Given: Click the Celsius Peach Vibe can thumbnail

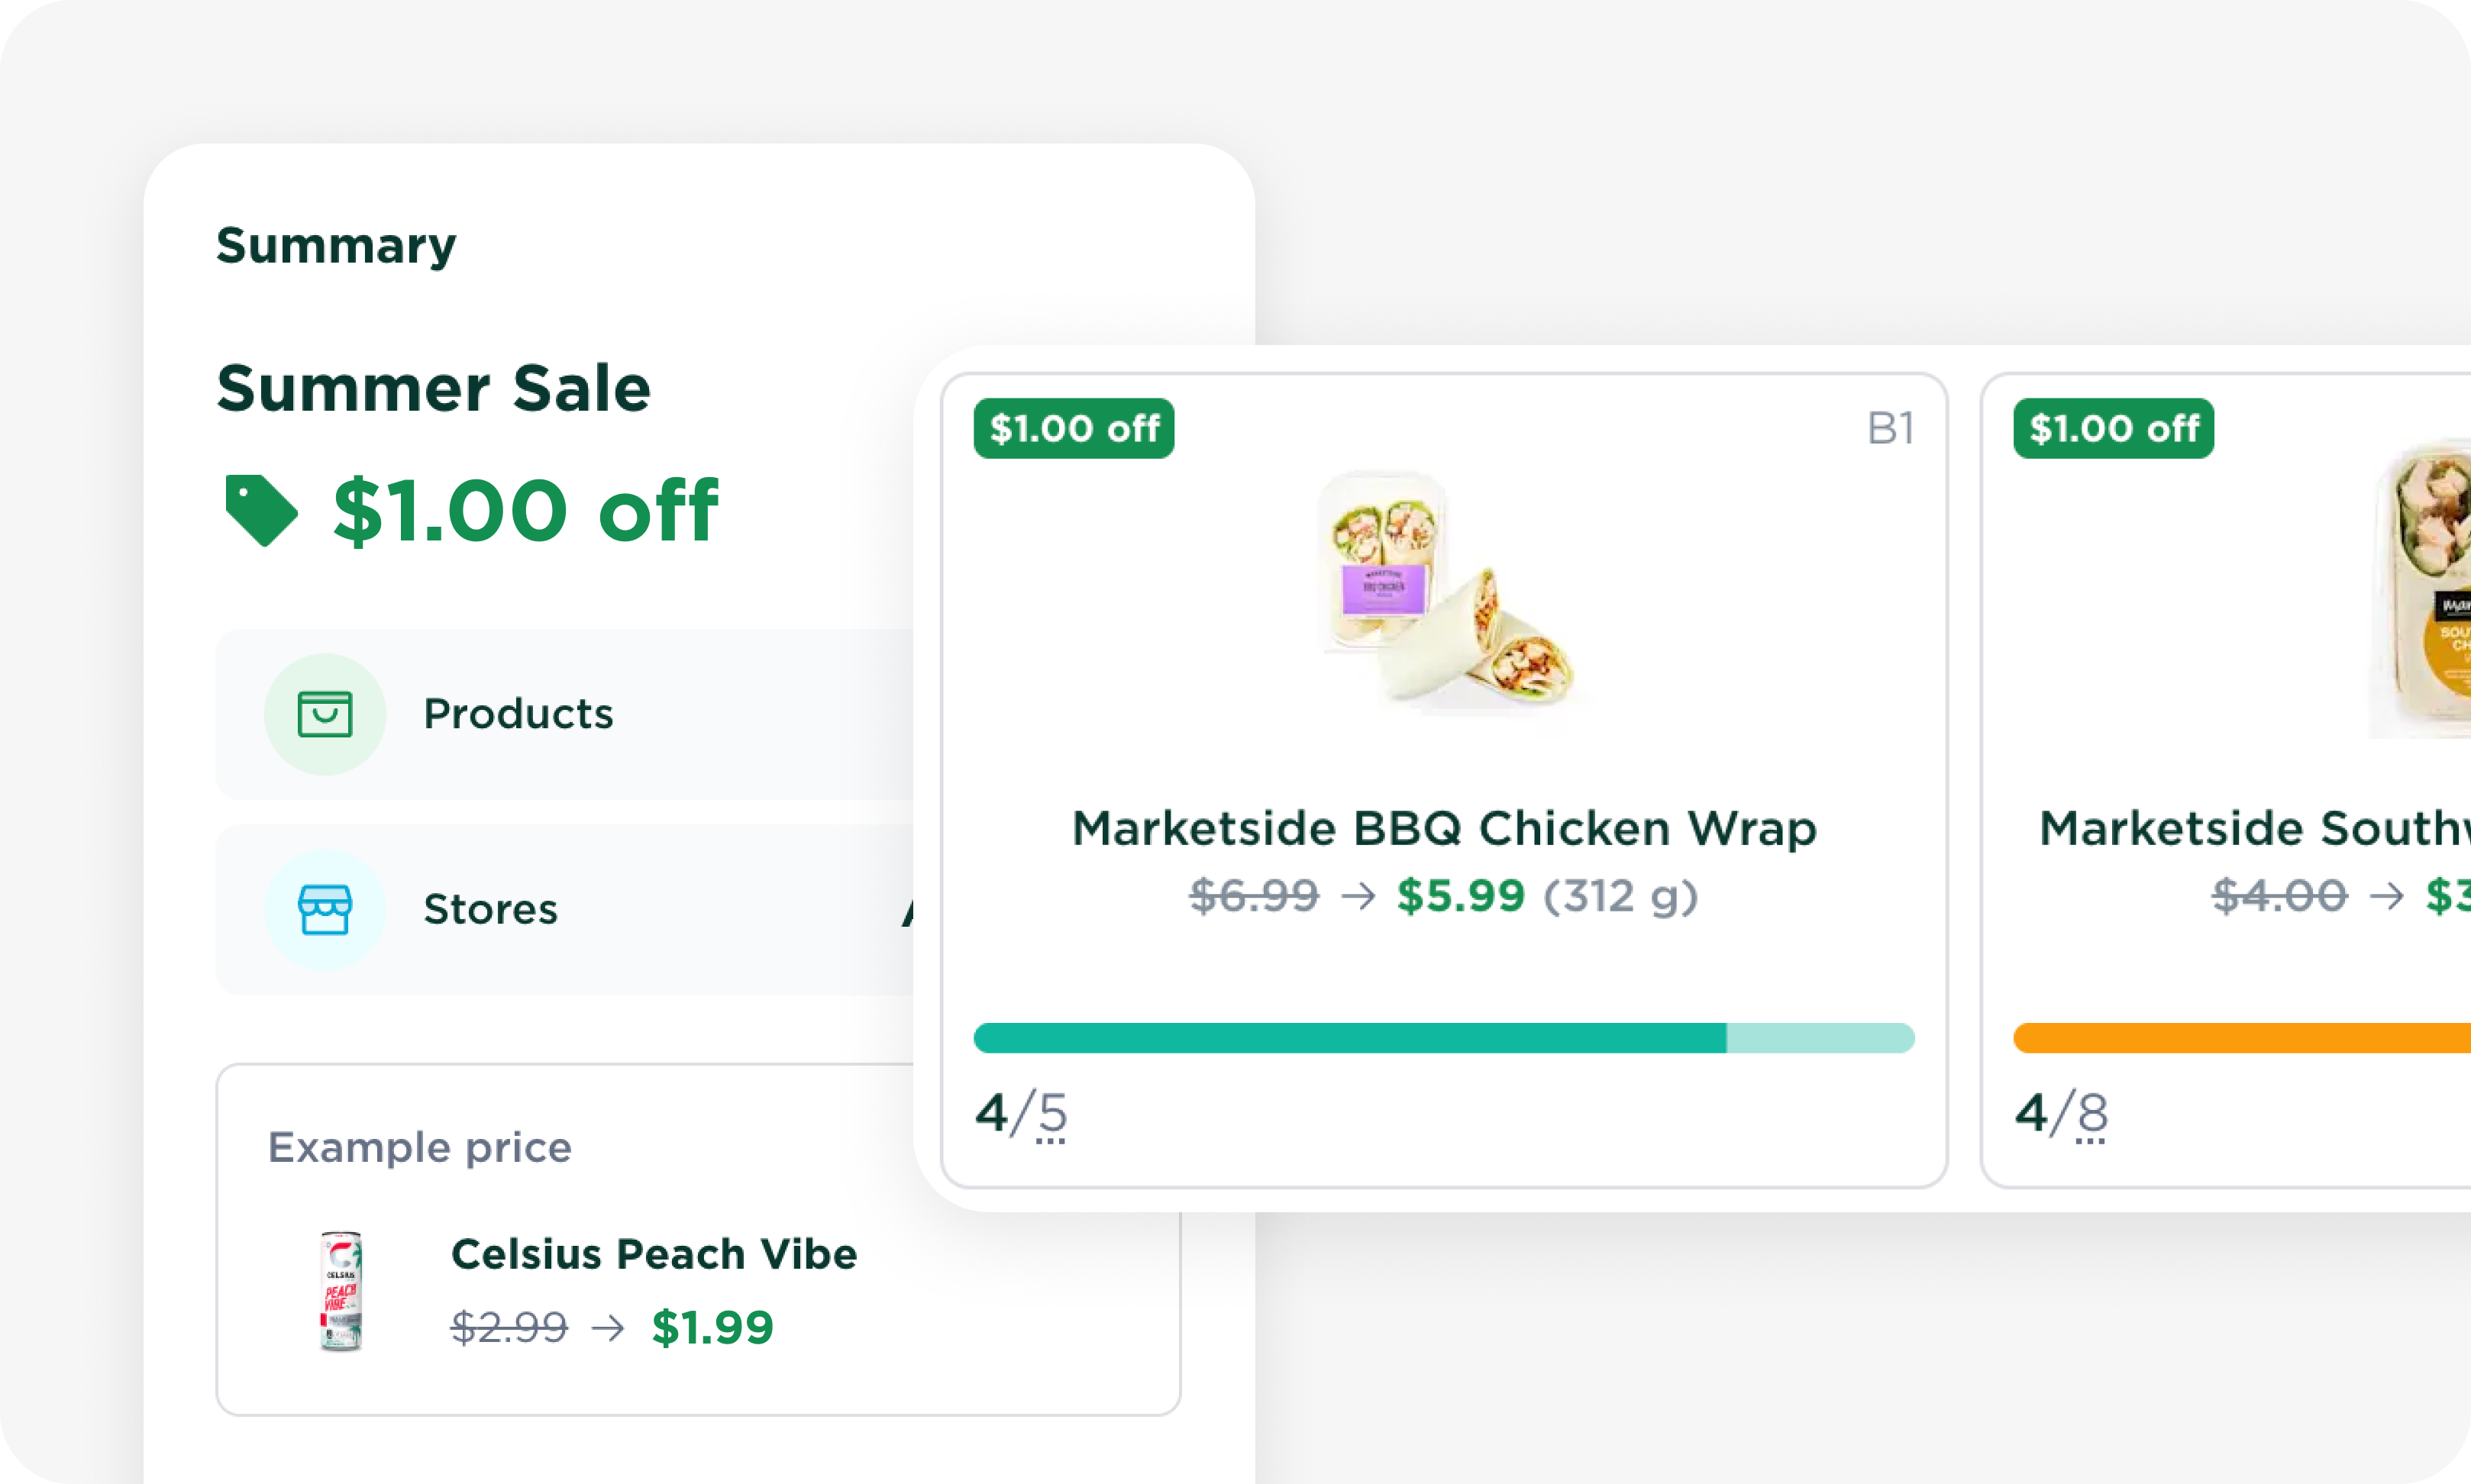Looking at the screenshot, I should click(341, 1291).
